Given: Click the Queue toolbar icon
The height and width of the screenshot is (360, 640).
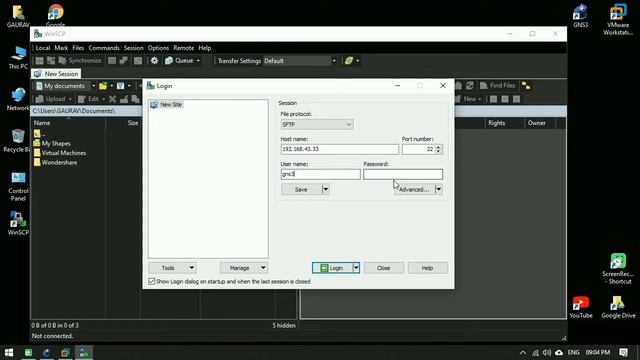Looking at the screenshot, I should [169, 61].
